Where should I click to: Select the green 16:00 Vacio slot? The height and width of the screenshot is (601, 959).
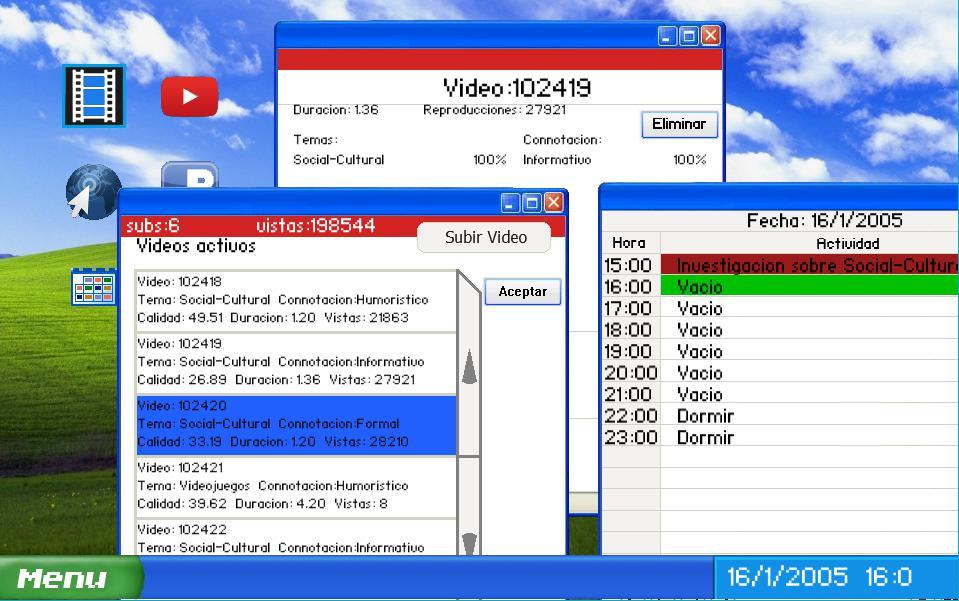(808, 287)
